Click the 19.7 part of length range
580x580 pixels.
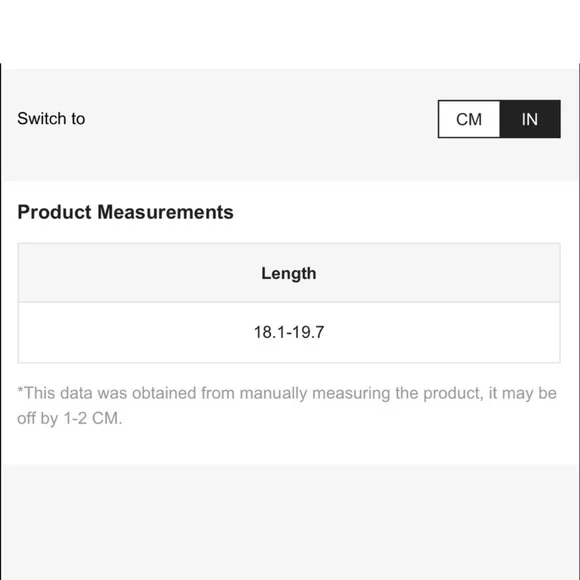tap(308, 332)
